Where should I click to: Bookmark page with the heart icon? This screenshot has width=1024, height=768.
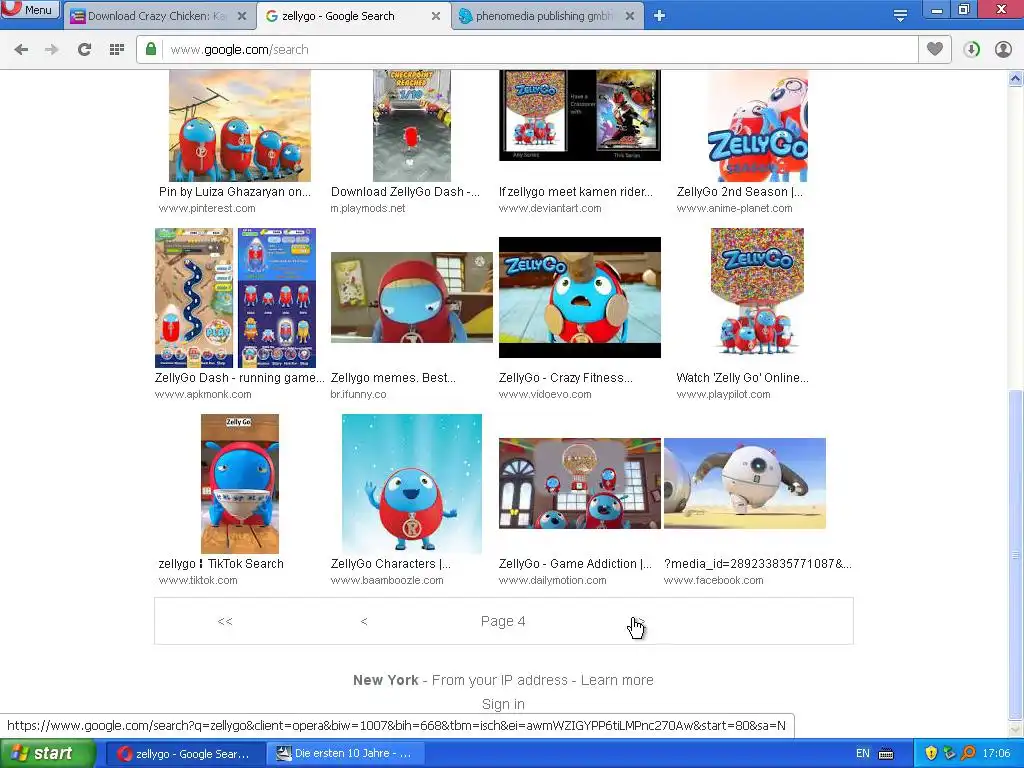click(x=935, y=49)
